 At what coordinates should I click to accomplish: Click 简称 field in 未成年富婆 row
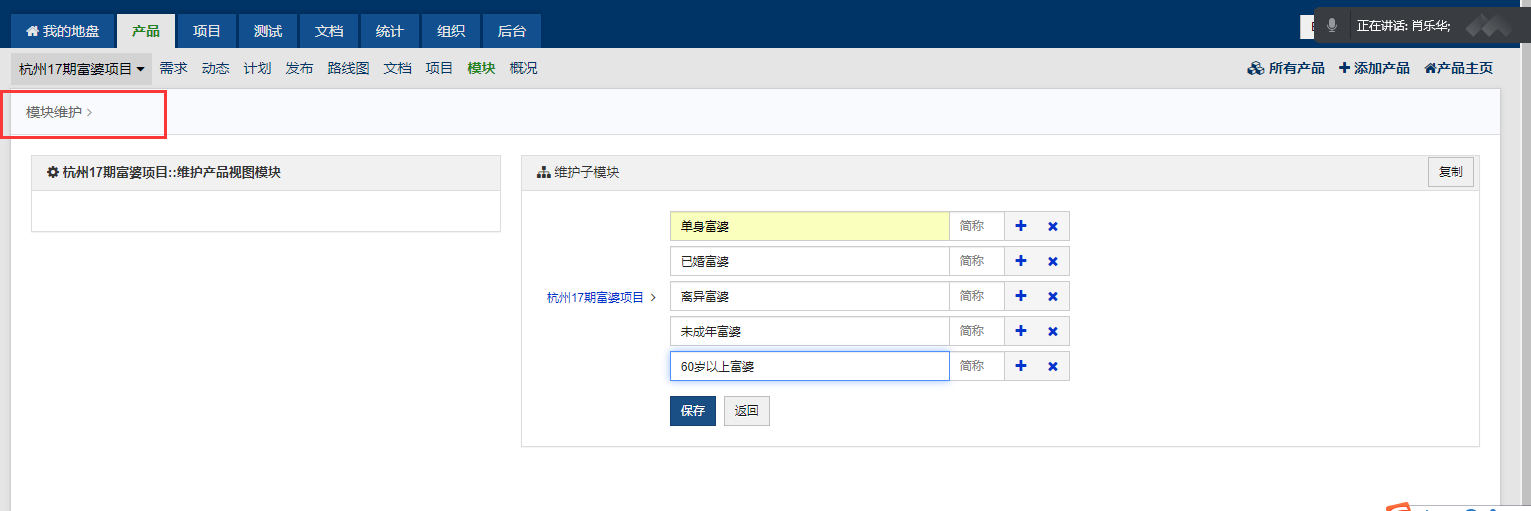tap(977, 331)
